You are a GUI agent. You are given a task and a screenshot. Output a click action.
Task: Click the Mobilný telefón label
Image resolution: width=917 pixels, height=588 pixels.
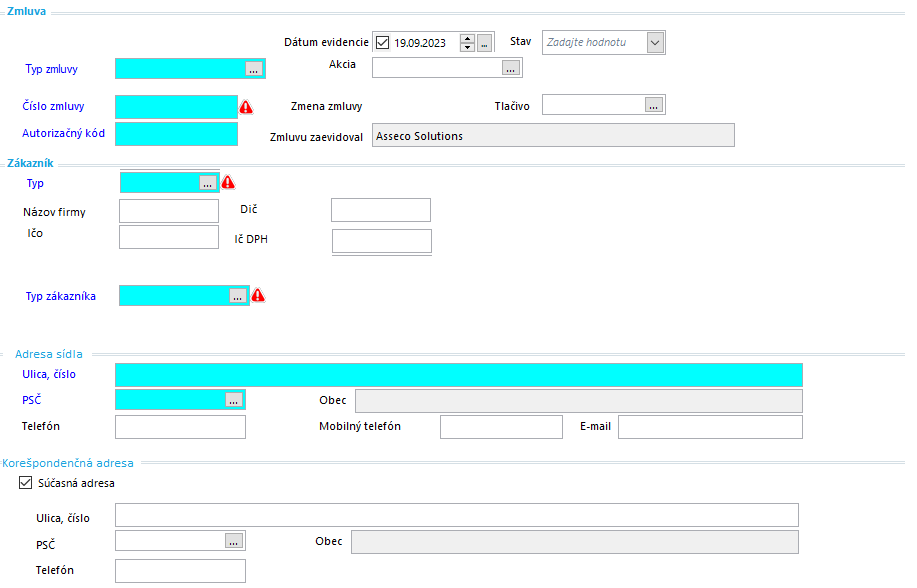pyautogui.click(x=360, y=427)
